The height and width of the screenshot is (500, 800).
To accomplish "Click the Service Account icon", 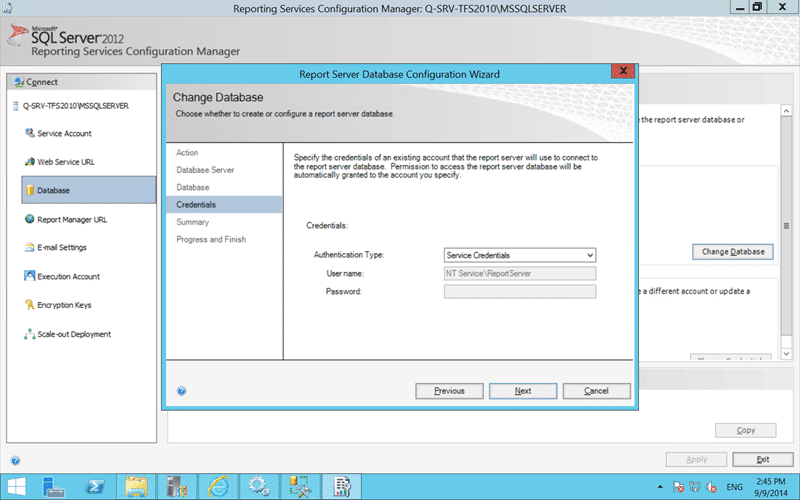I will [x=30, y=133].
